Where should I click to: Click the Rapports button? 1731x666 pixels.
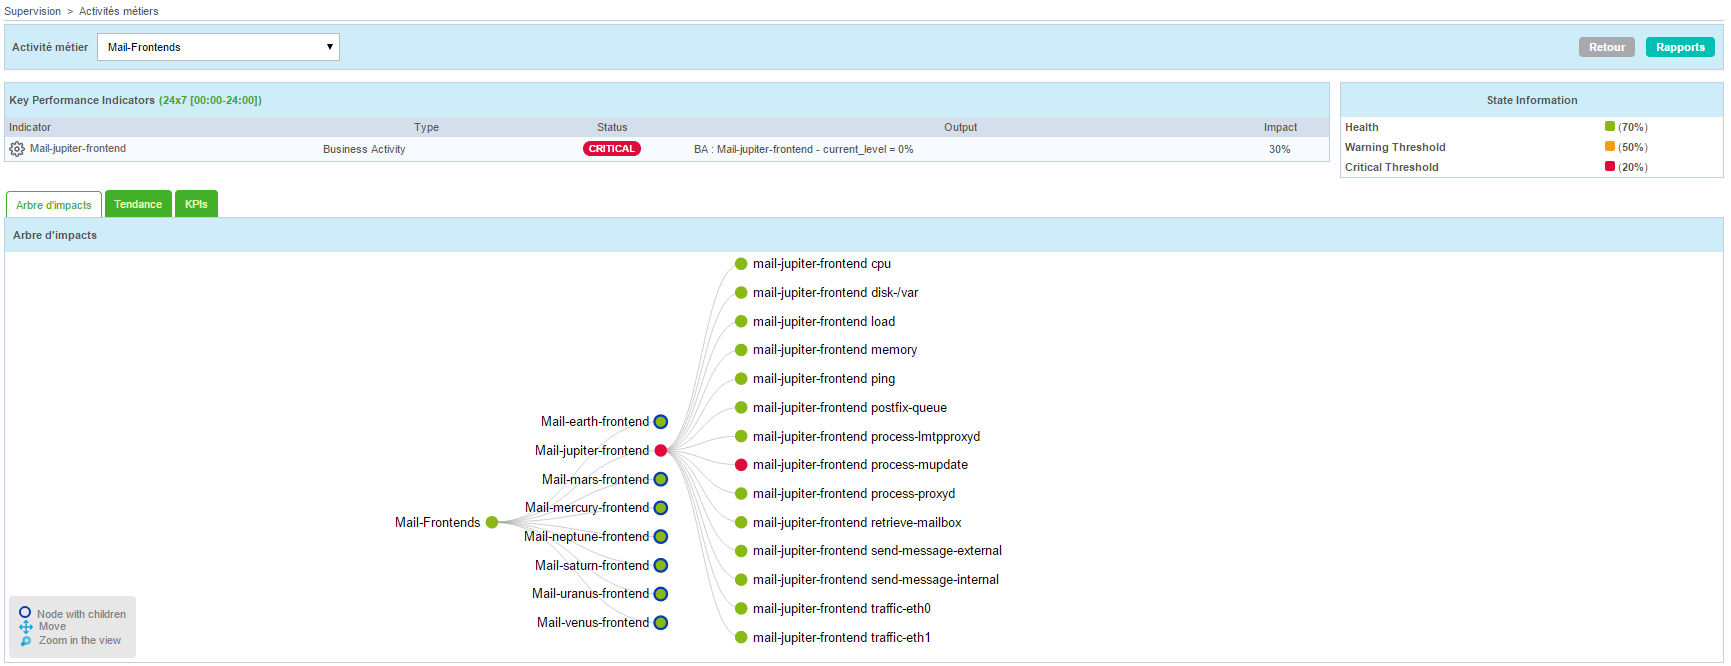(x=1679, y=47)
